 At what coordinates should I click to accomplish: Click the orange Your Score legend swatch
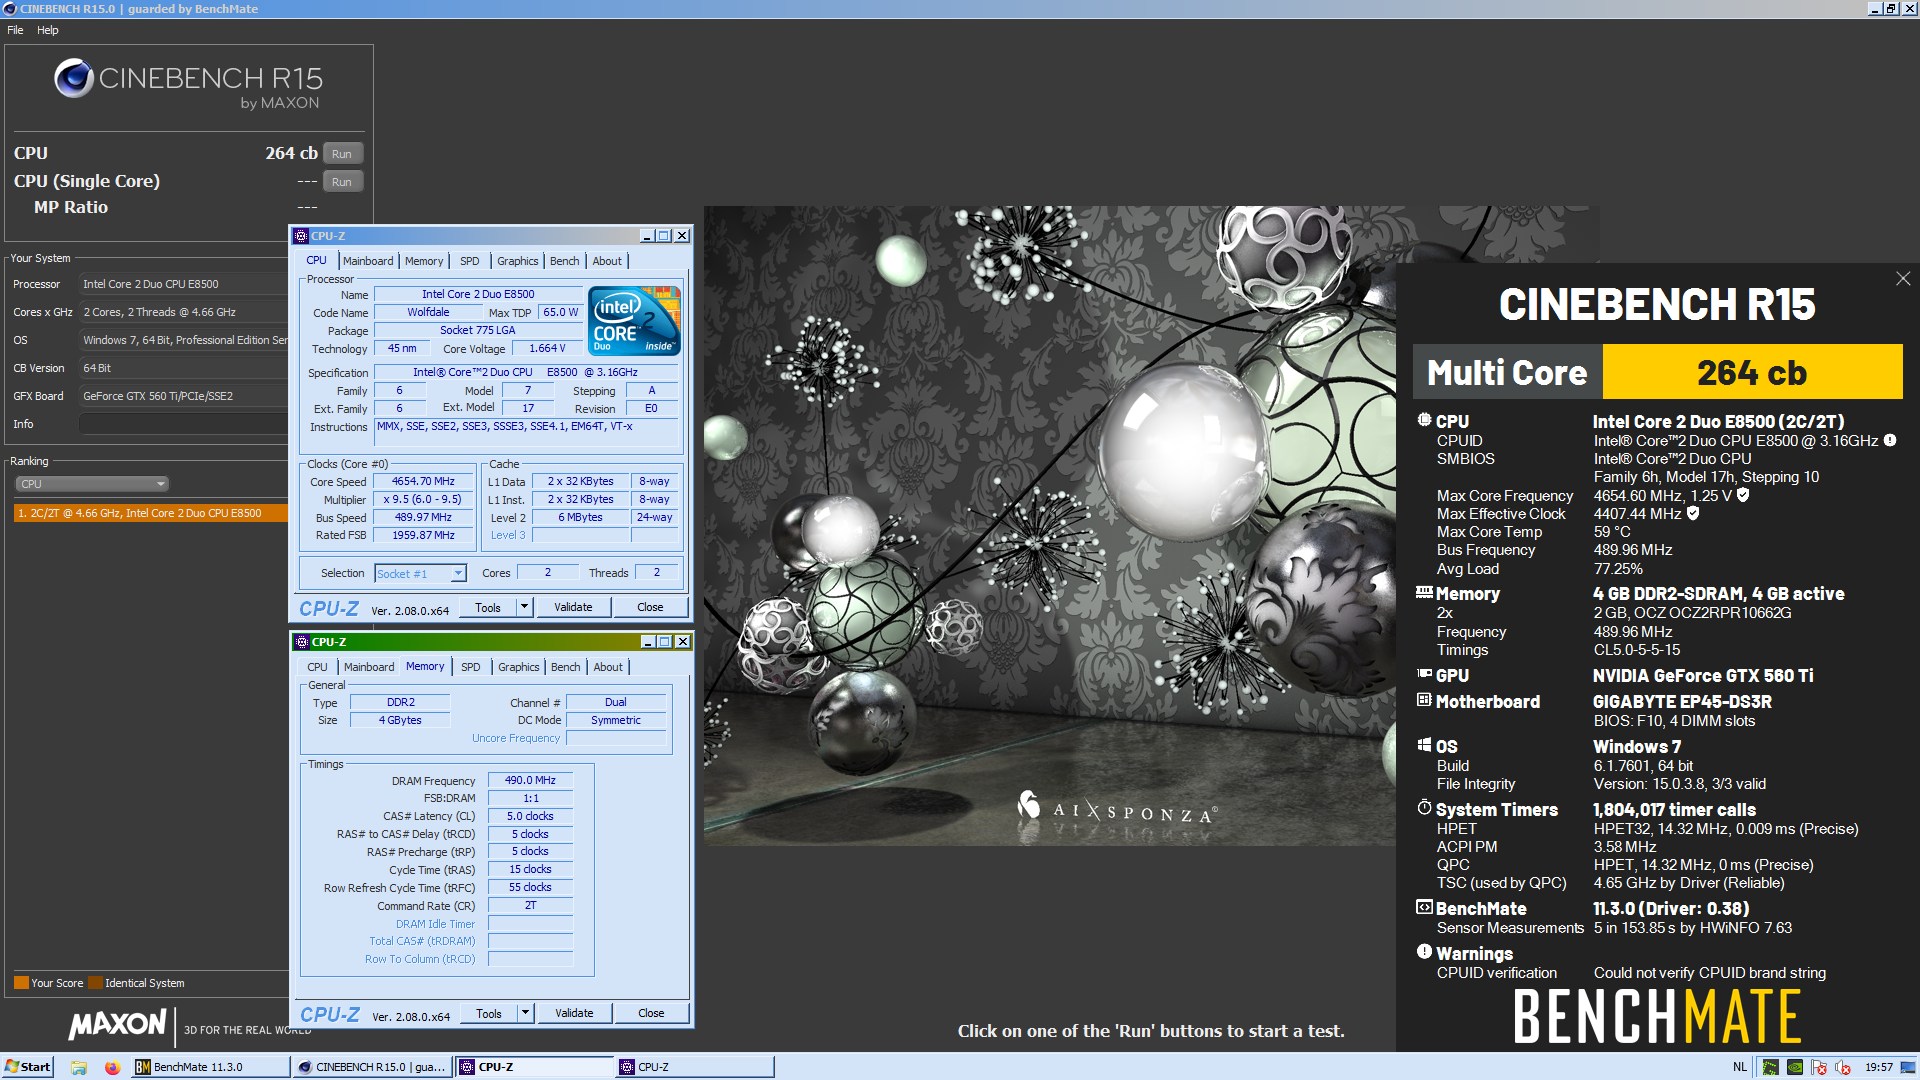click(20, 983)
